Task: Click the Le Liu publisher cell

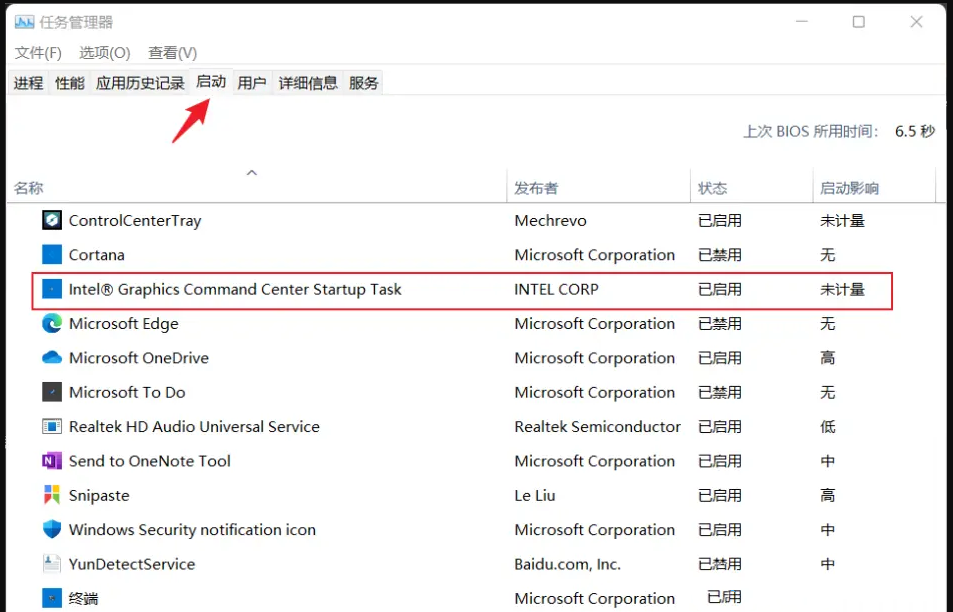Action: (535, 495)
